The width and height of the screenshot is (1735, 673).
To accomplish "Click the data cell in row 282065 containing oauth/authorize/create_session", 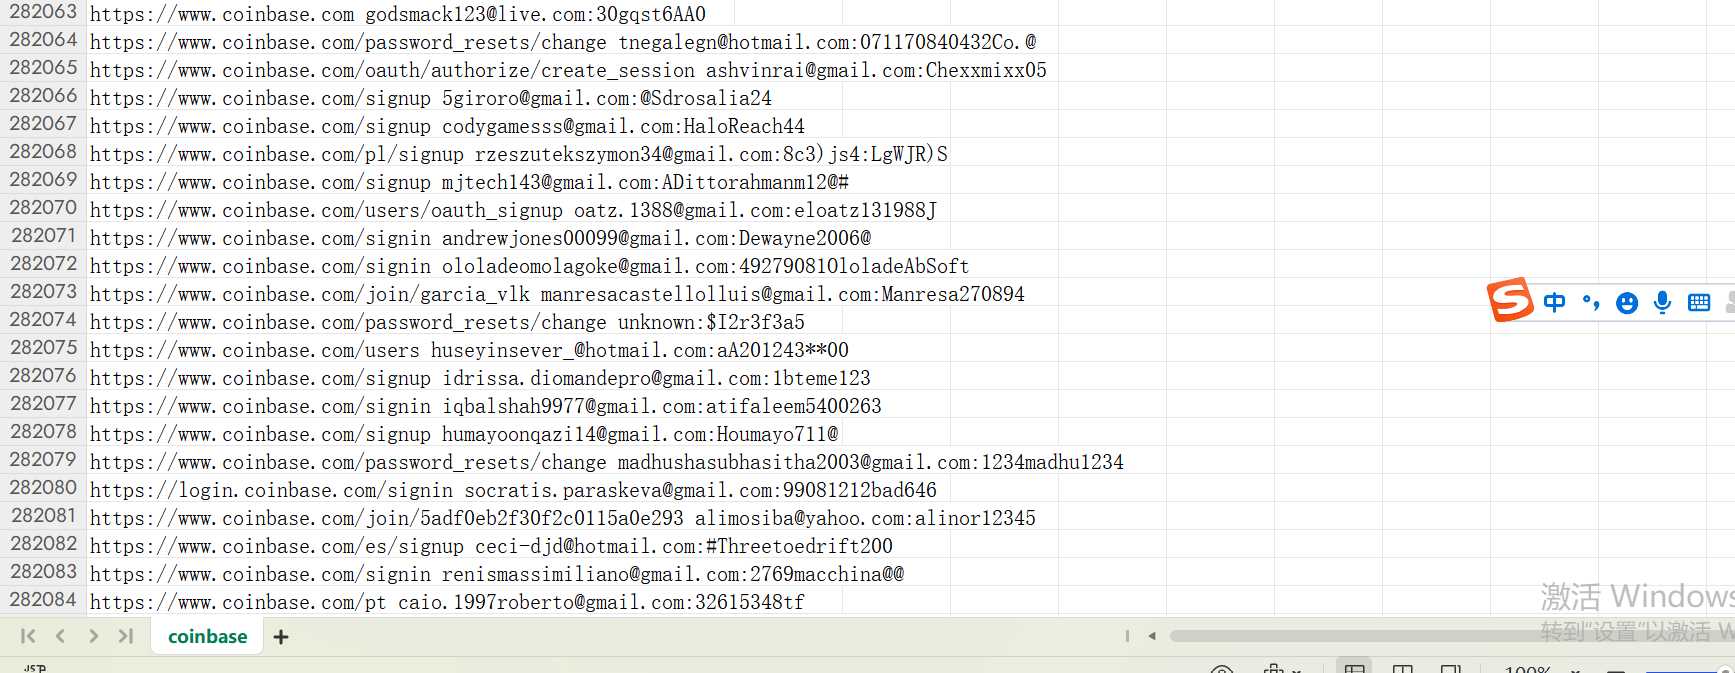I will coord(568,70).
